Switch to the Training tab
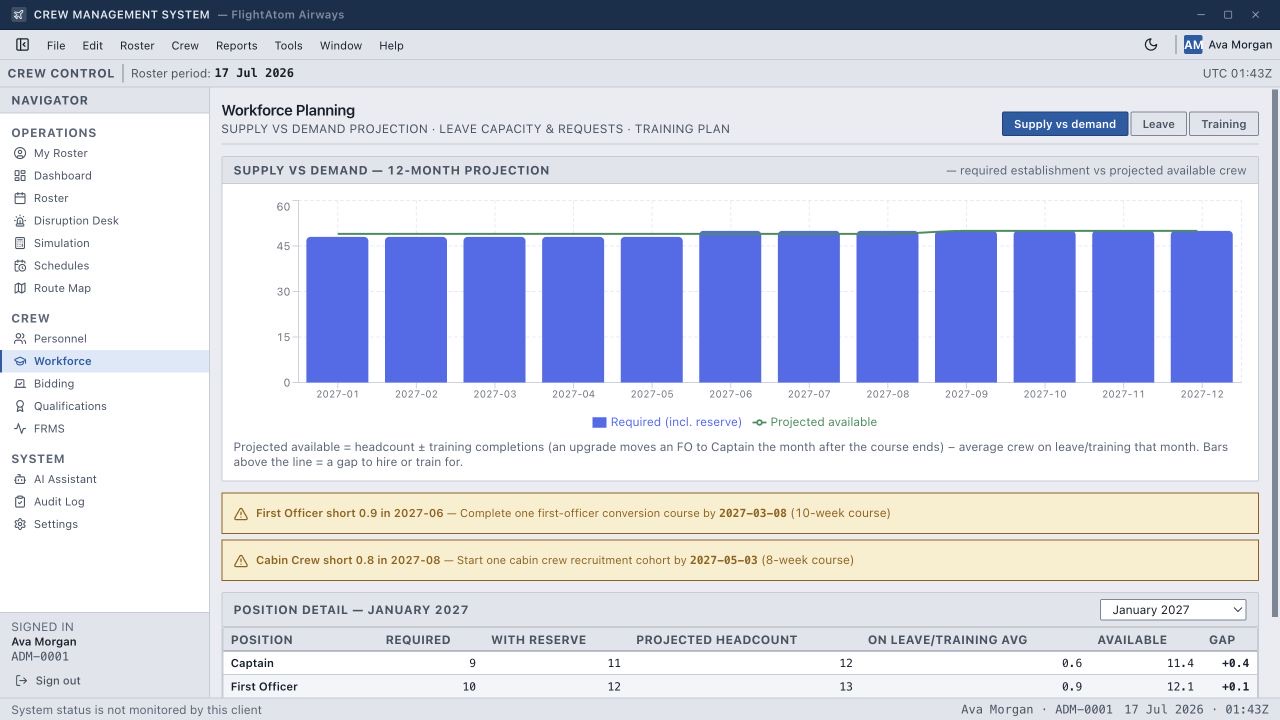This screenshot has width=1280, height=720. (x=1224, y=124)
